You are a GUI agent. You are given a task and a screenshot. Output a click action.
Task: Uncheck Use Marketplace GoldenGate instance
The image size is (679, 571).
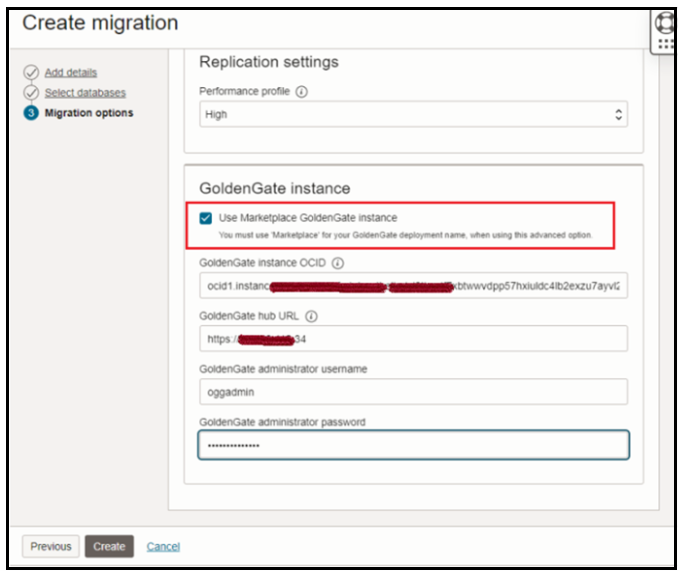(206, 218)
